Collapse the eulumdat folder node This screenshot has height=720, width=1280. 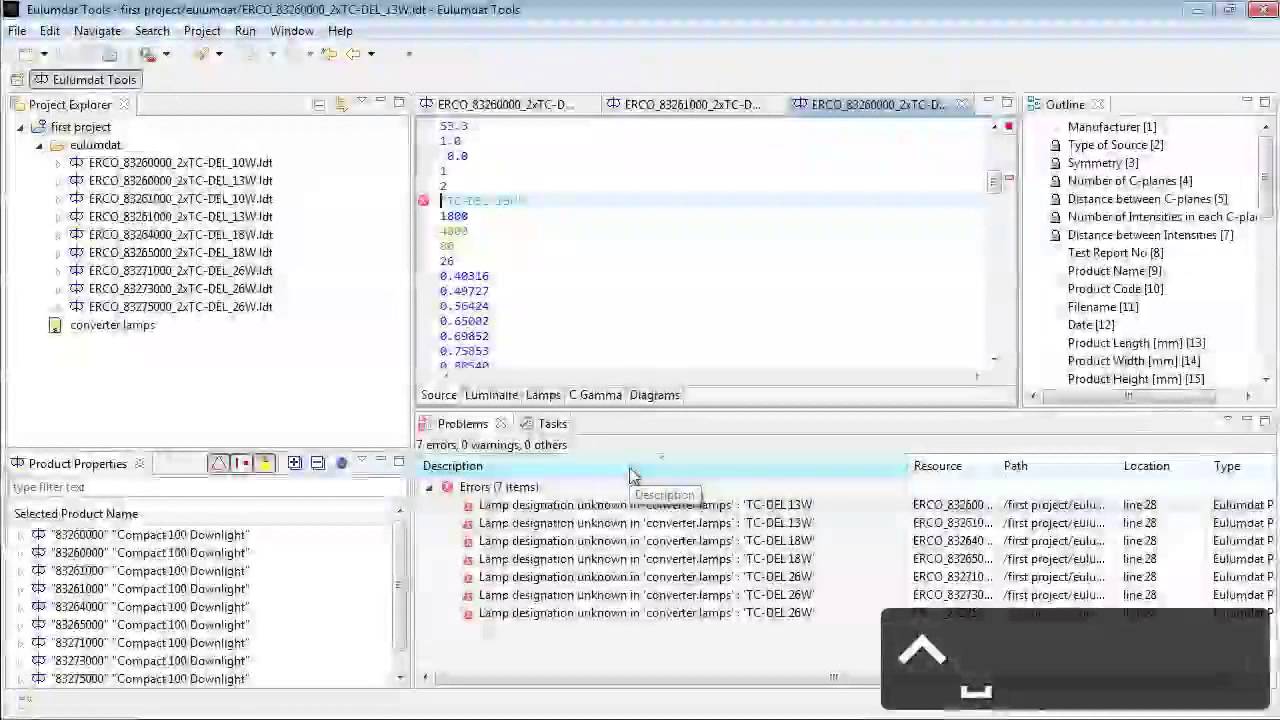tap(39, 146)
